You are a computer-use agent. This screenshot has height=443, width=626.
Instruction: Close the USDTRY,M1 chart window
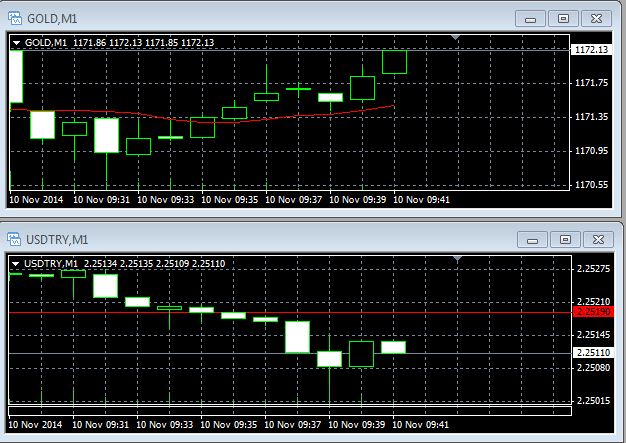[598, 239]
